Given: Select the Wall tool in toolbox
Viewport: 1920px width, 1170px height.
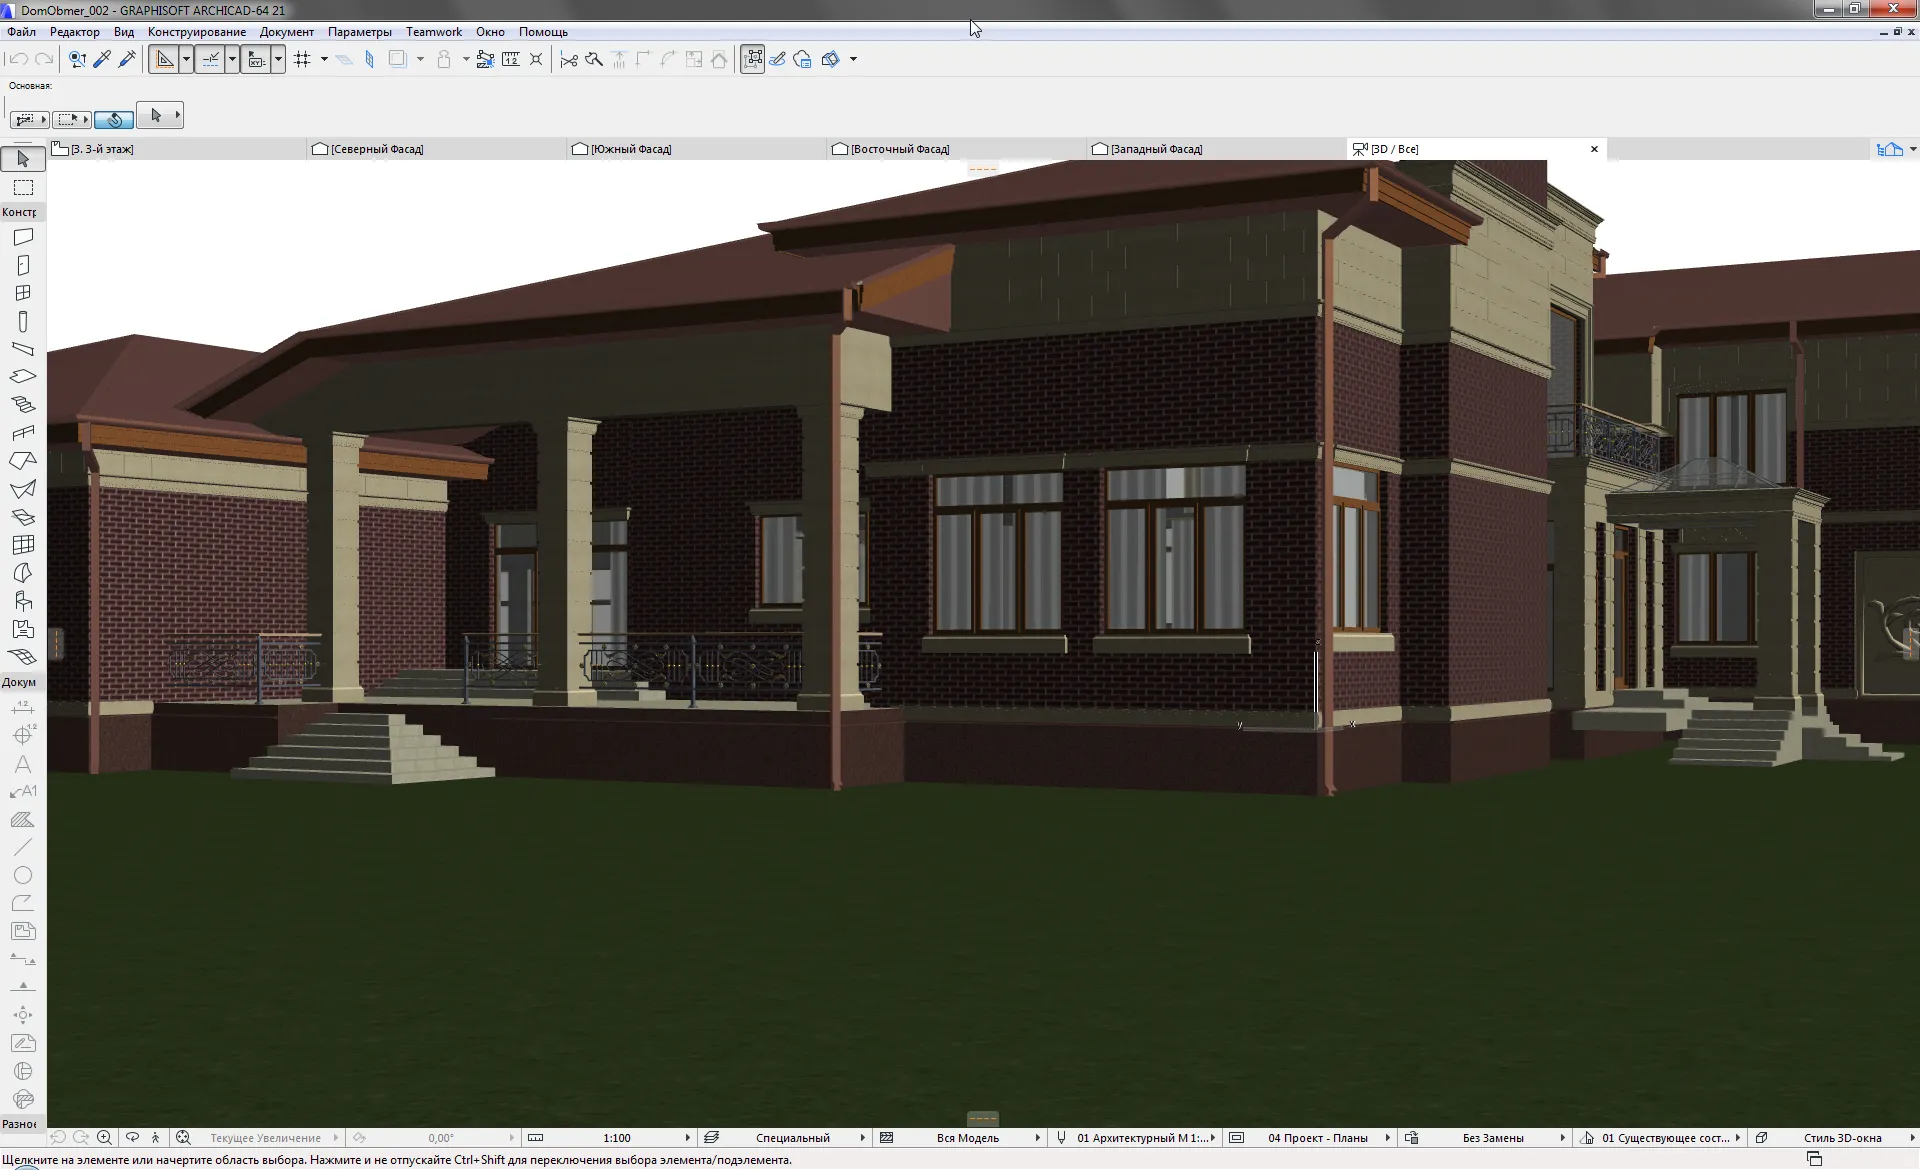Looking at the screenshot, I should (23, 237).
